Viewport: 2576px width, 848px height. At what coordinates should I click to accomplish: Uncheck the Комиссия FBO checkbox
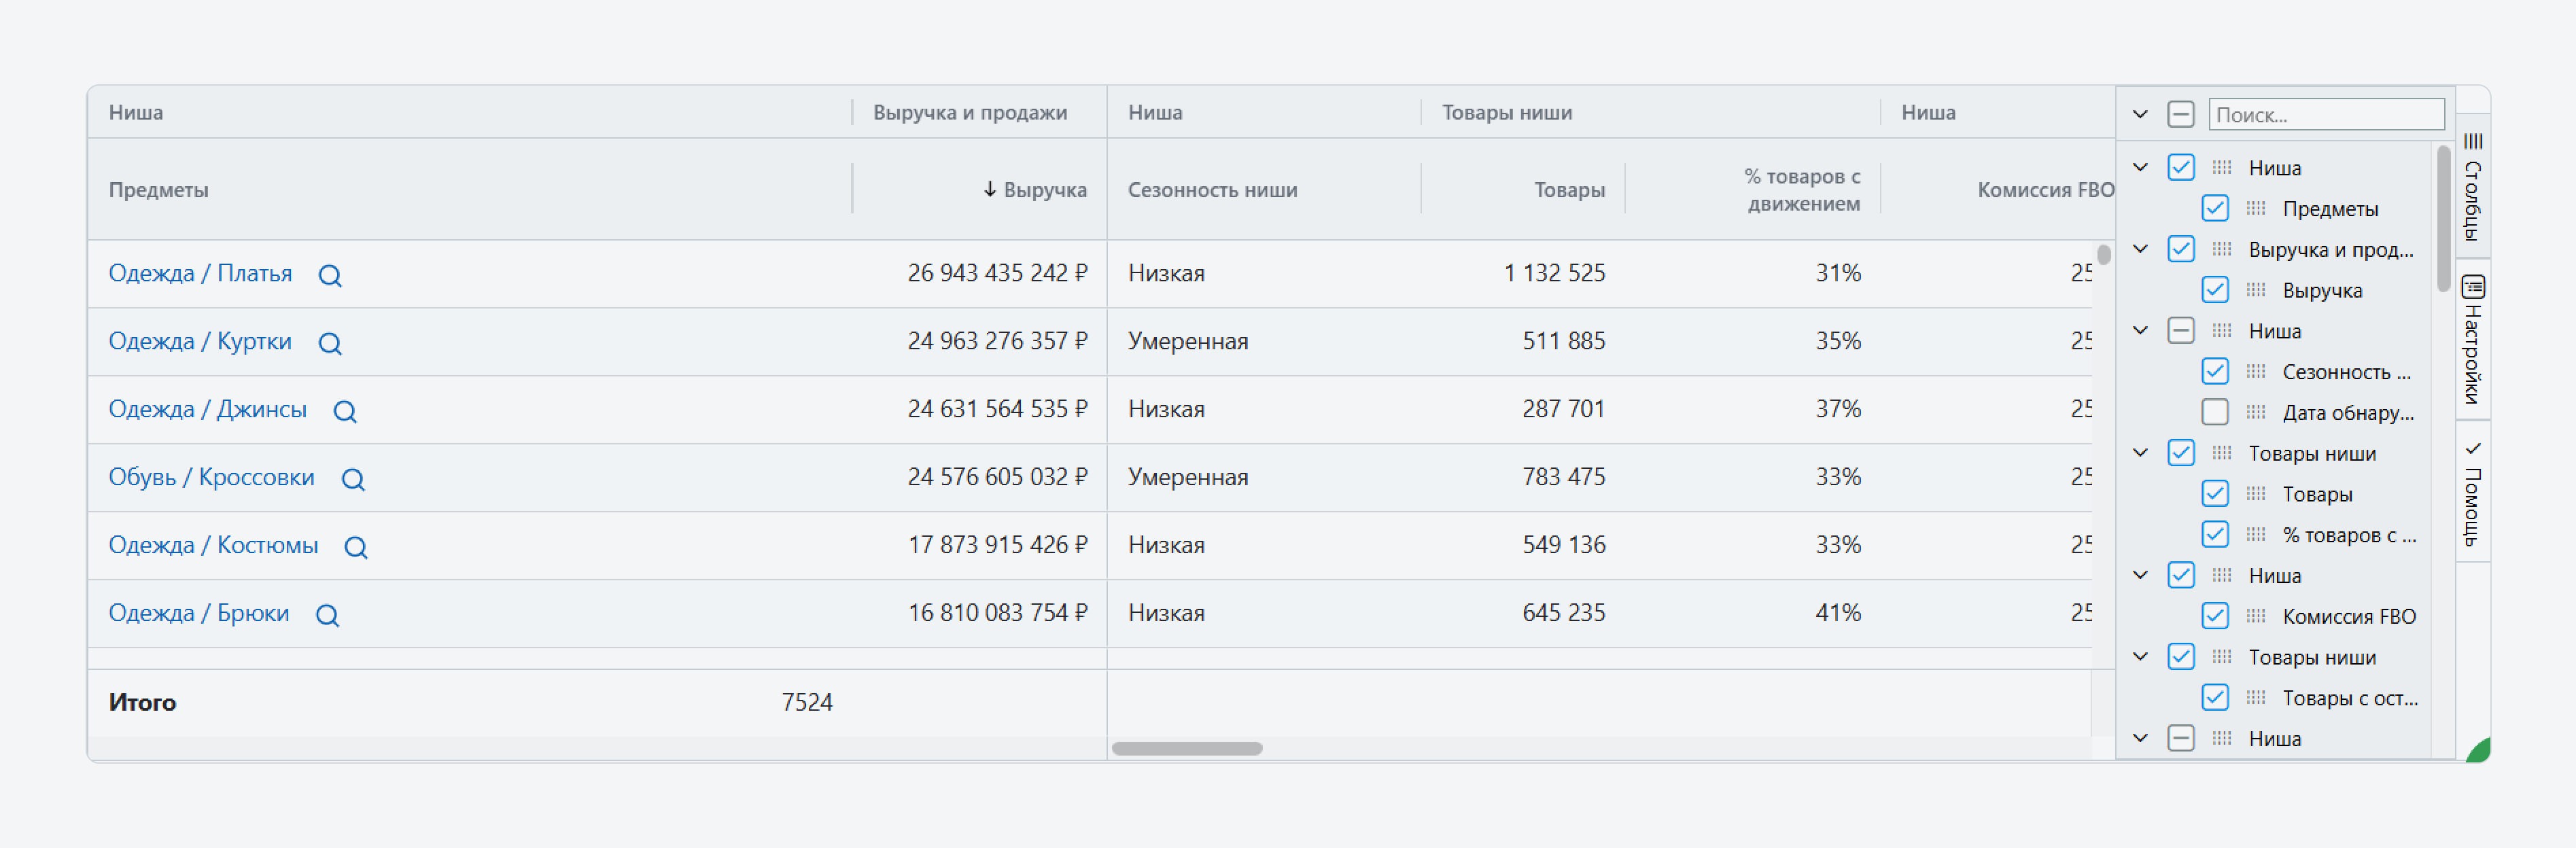pyautogui.click(x=2215, y=616)
